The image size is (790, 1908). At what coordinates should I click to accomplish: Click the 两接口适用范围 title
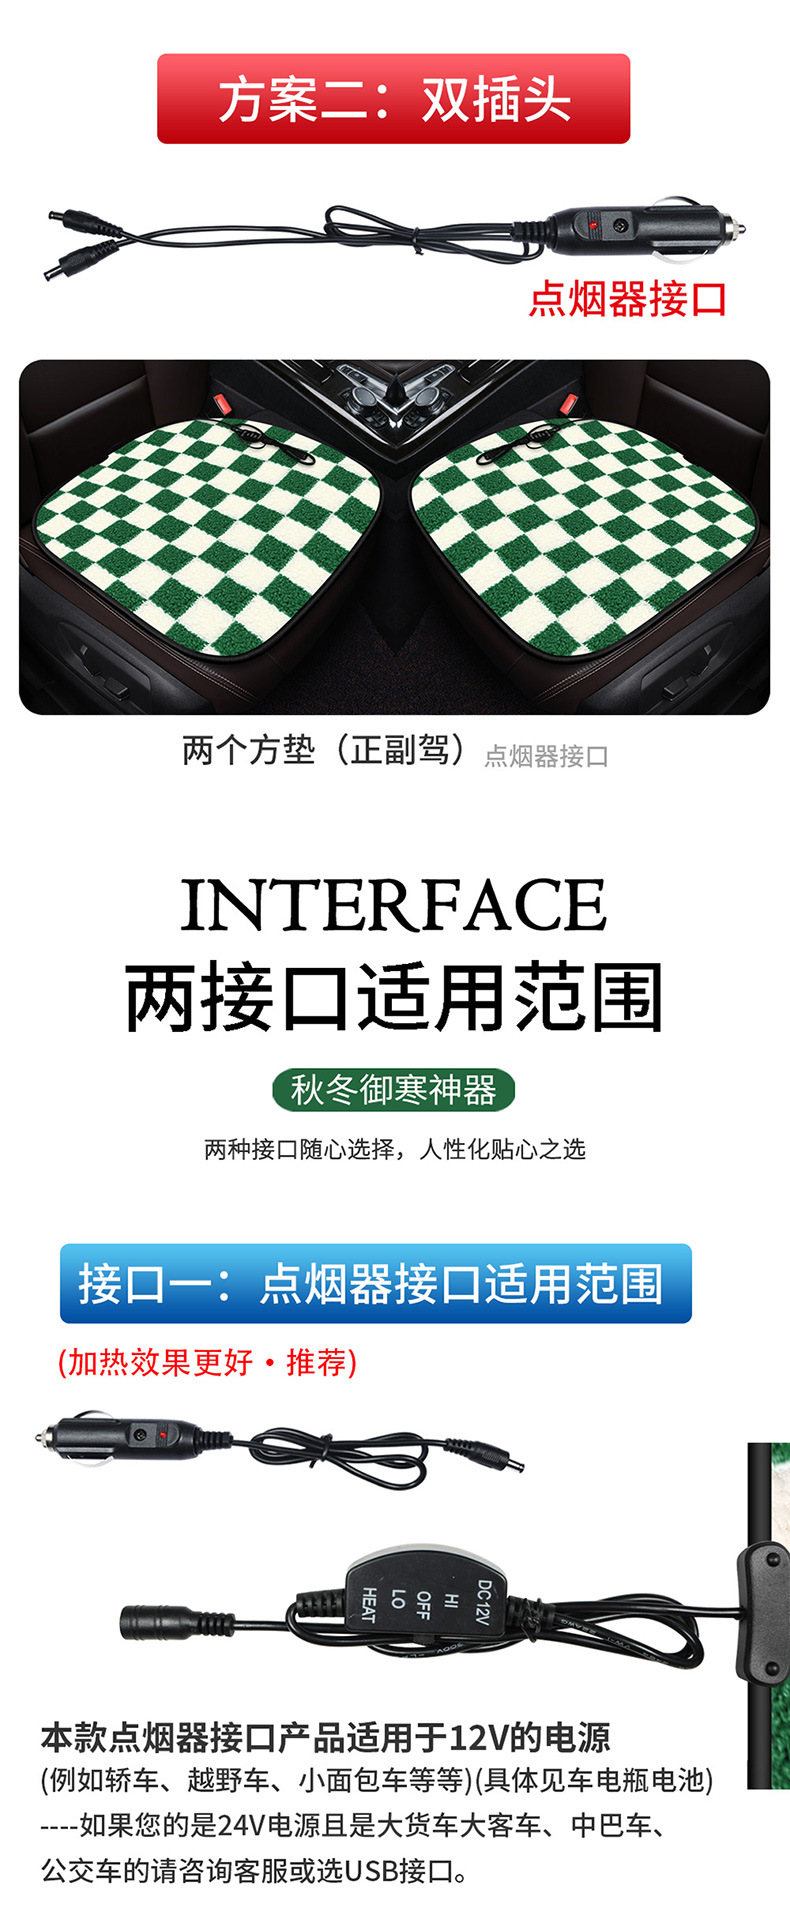click(x=394, y=997)
